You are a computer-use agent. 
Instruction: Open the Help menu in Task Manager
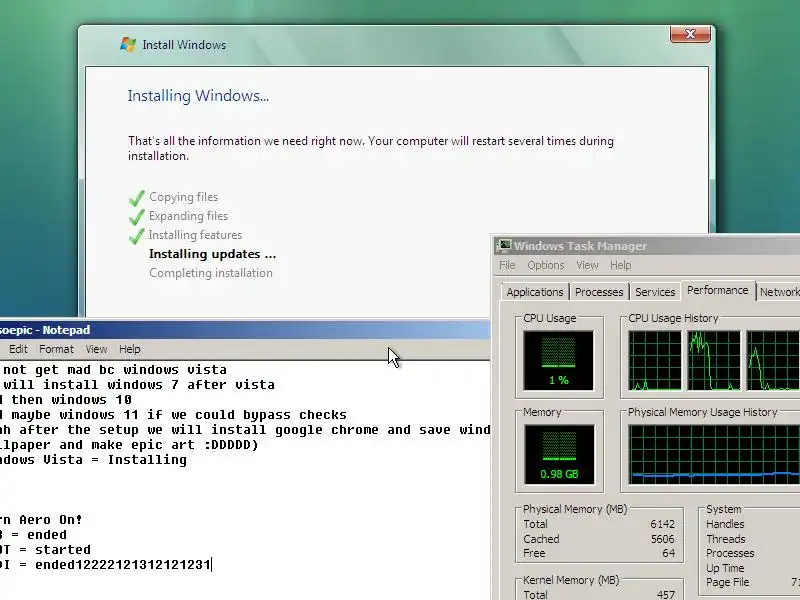pyautogui.click(x=620, y=265)
